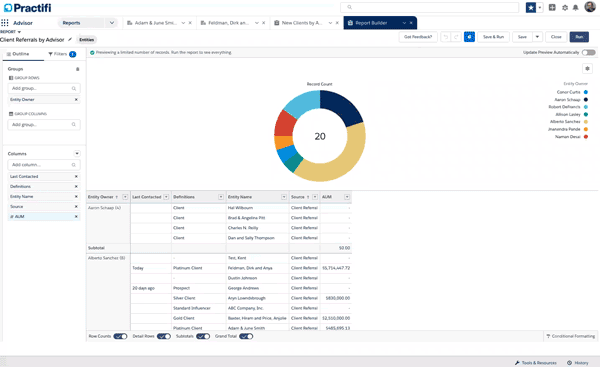Image resolution: width=600 pixels, height=367 pixels.
Task: Disable the Row Counts toggle
Action: click(x=121, y=336)
